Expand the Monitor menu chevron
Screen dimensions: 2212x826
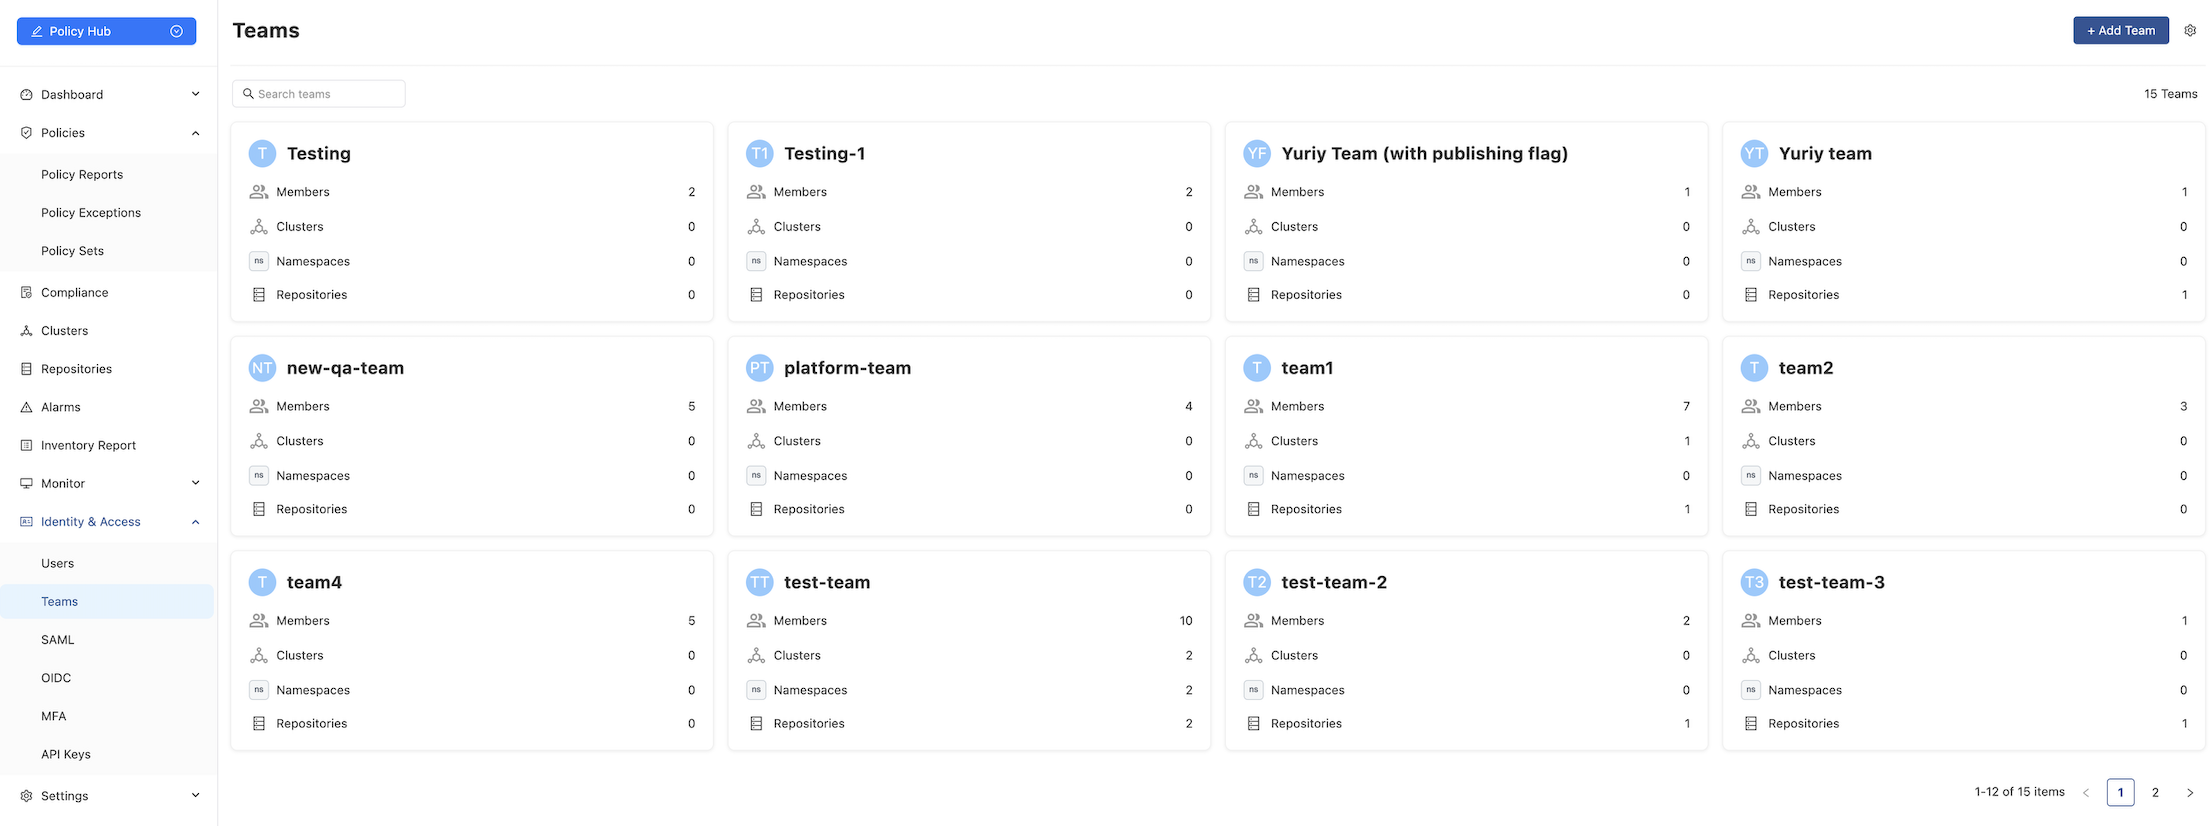pyautogui.click(x=195, y=483)
